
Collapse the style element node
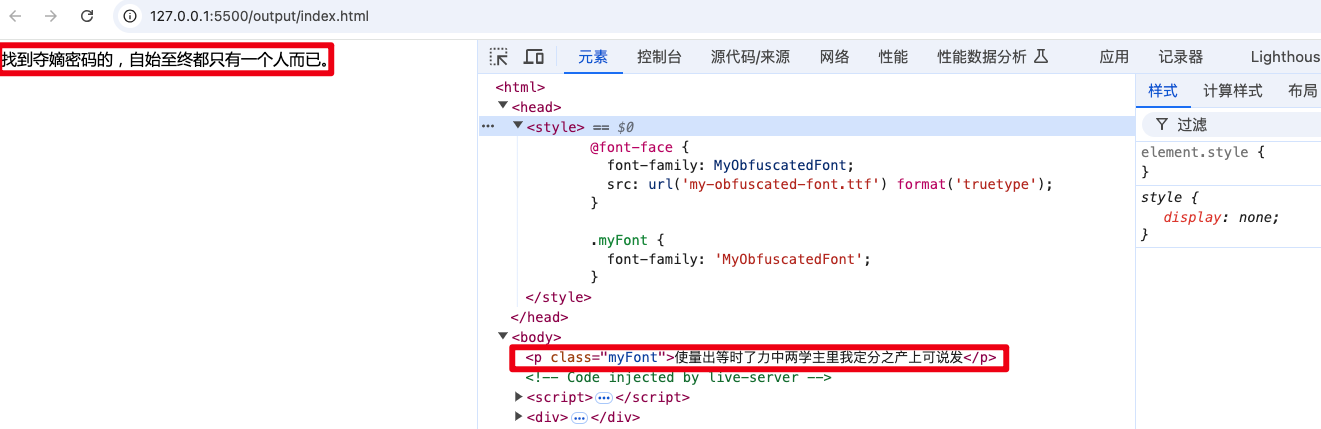click(x=518, y=127)
